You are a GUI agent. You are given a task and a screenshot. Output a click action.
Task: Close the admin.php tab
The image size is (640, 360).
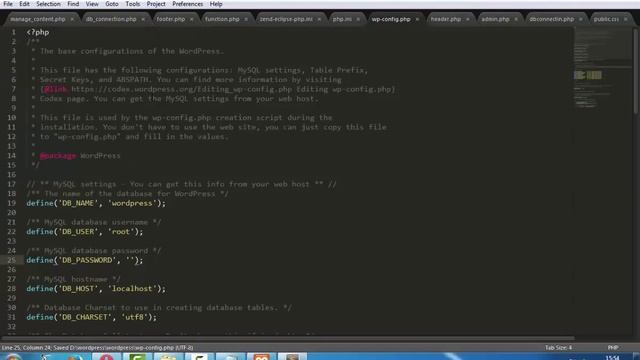coord(516,19)
